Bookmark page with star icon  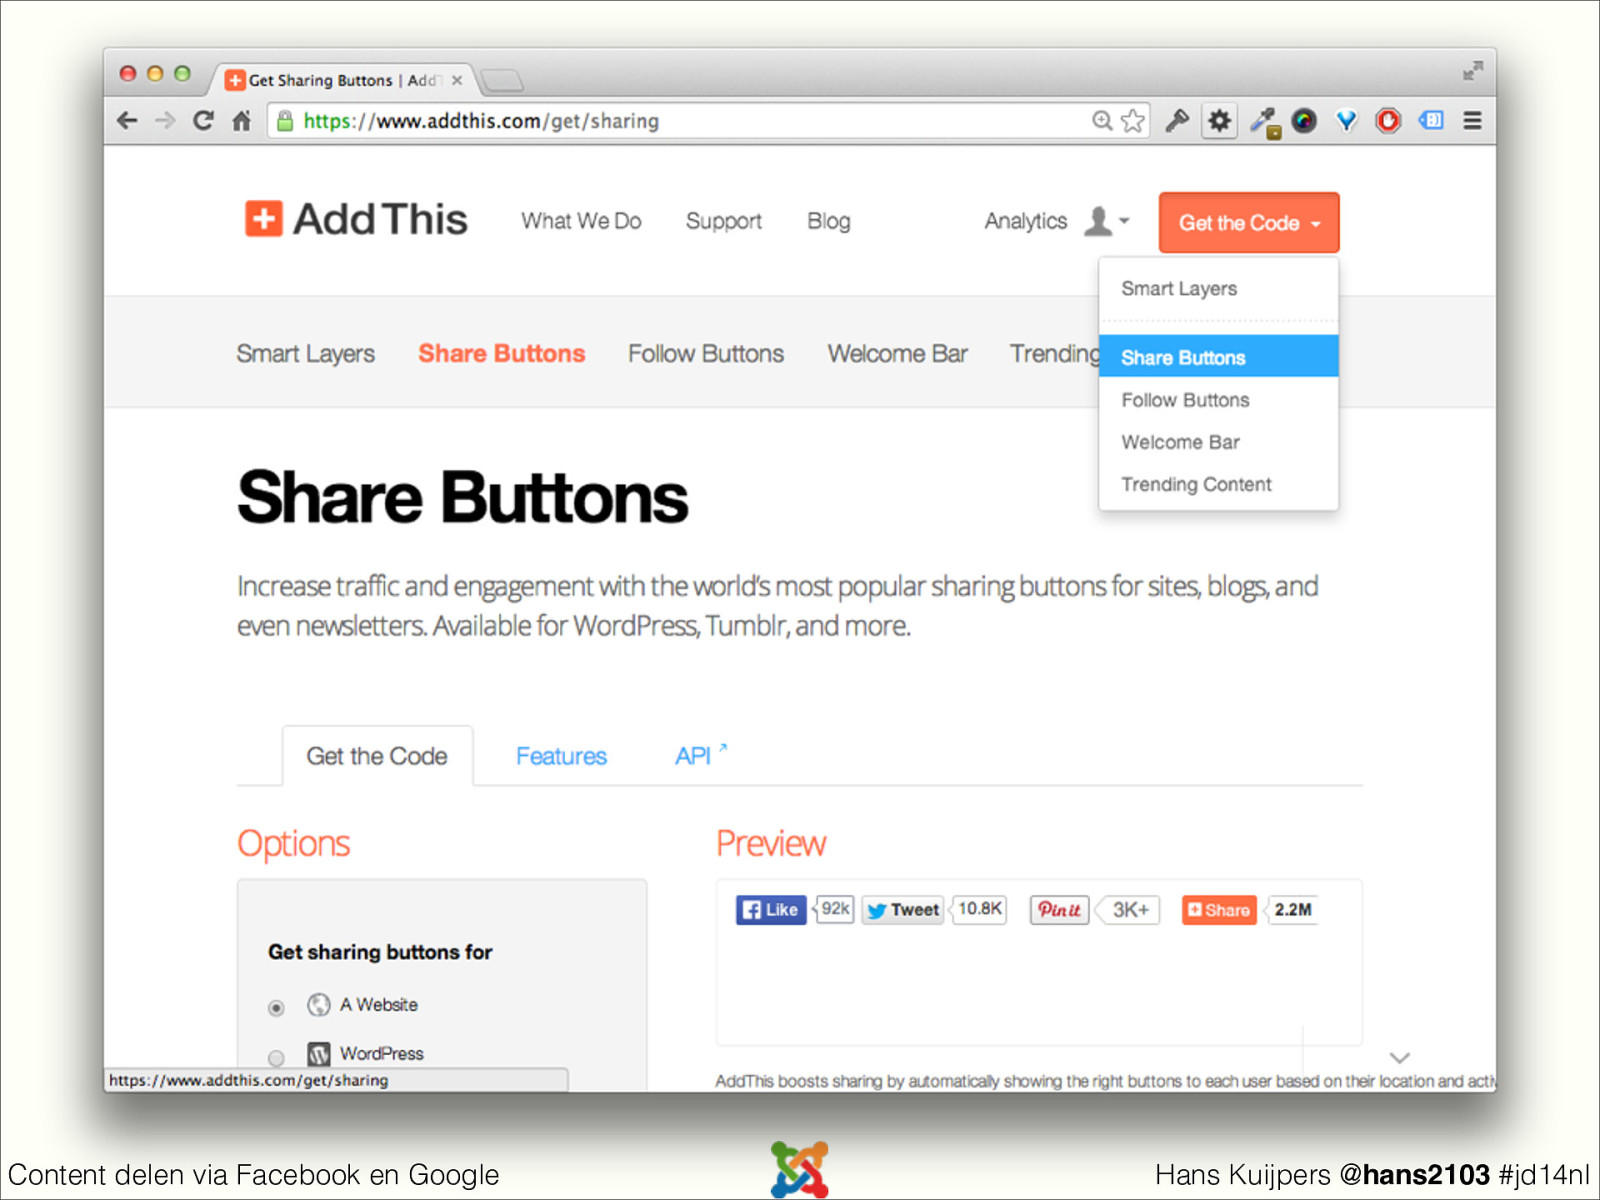(1133, 121)
